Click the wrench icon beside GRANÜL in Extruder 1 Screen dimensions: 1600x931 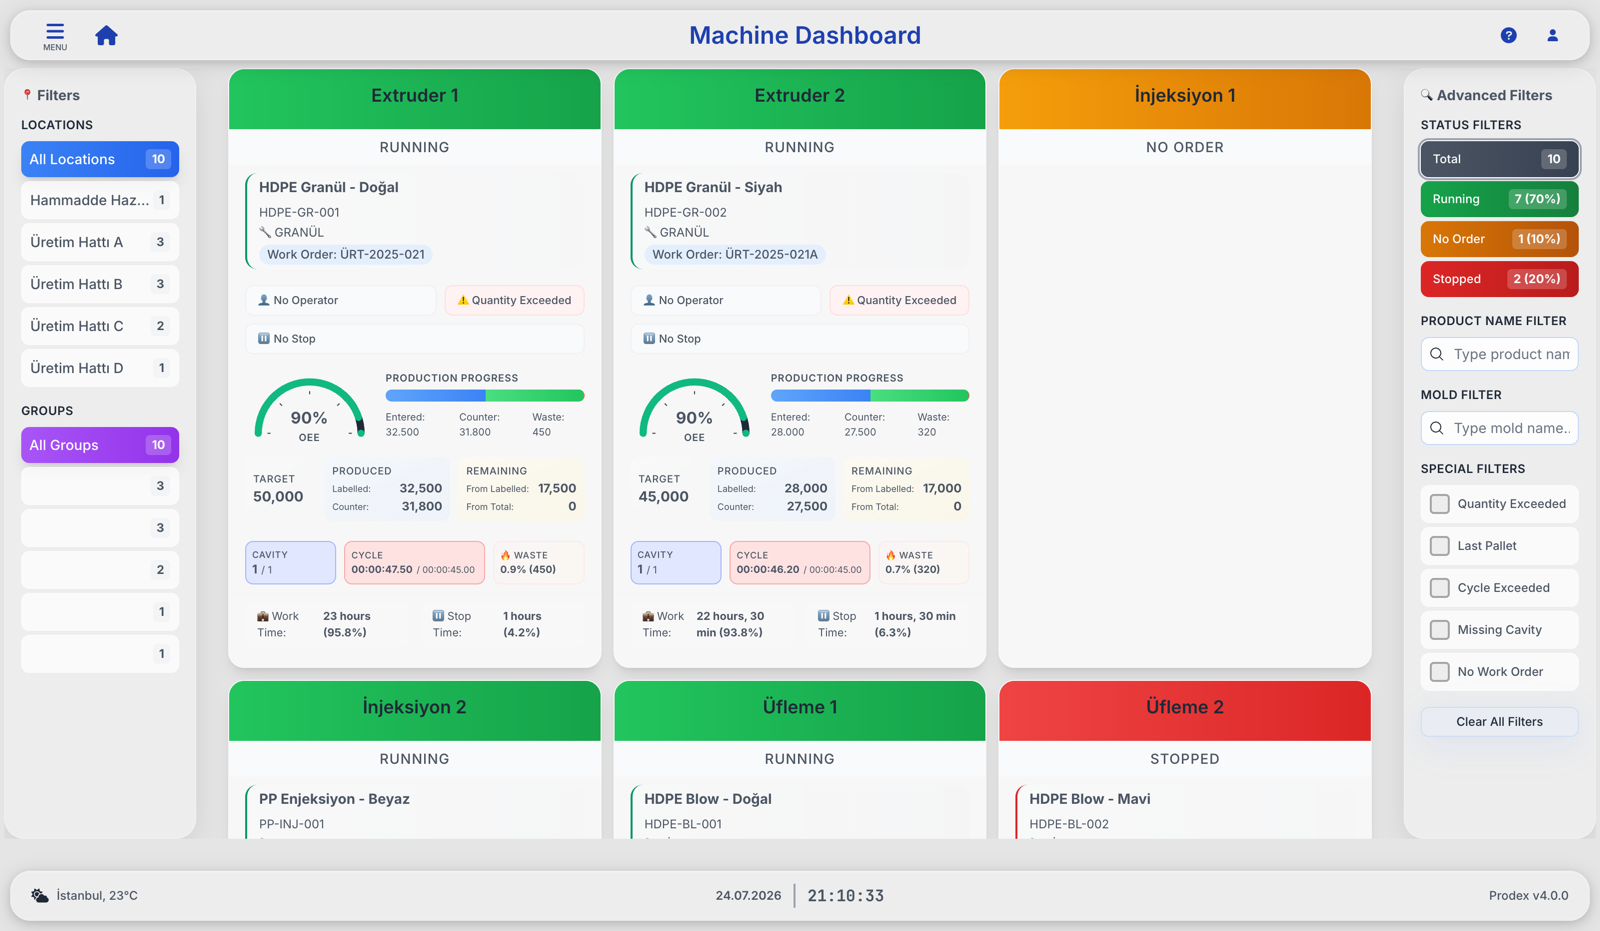(x=265, y=232)
